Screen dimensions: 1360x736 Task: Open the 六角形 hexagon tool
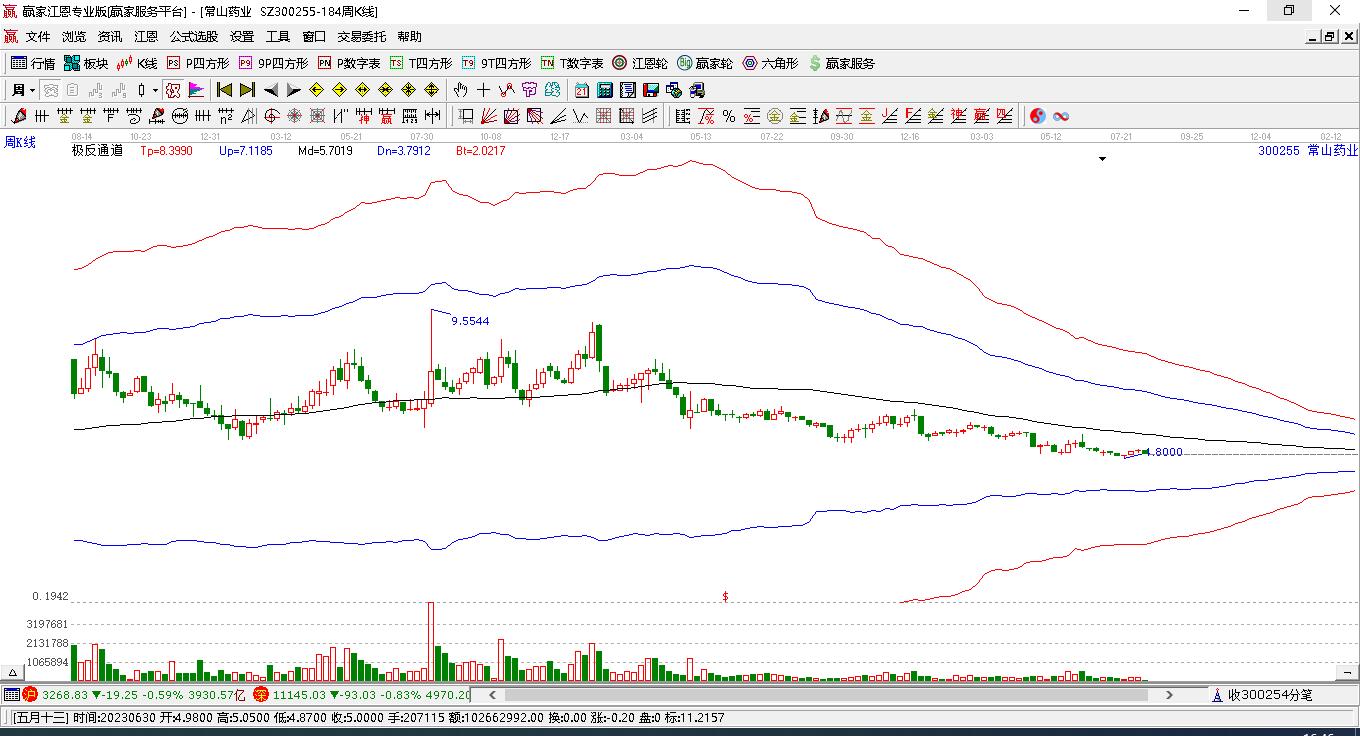tap(770, 63)
